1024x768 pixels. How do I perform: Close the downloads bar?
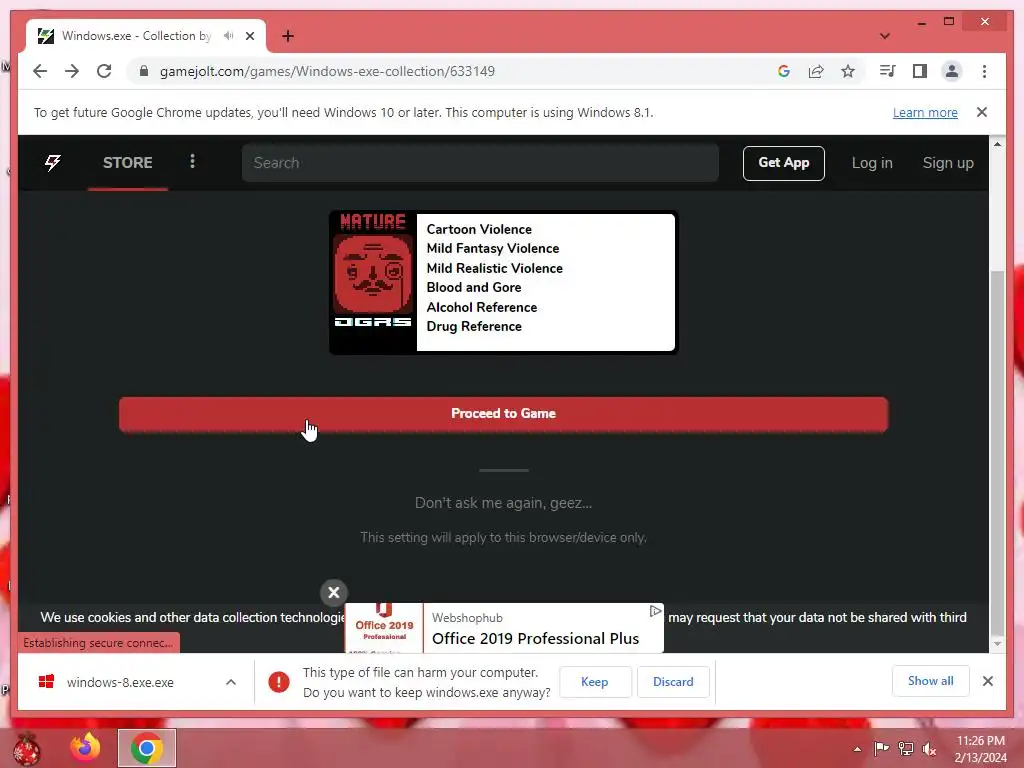tap(987, 681)
